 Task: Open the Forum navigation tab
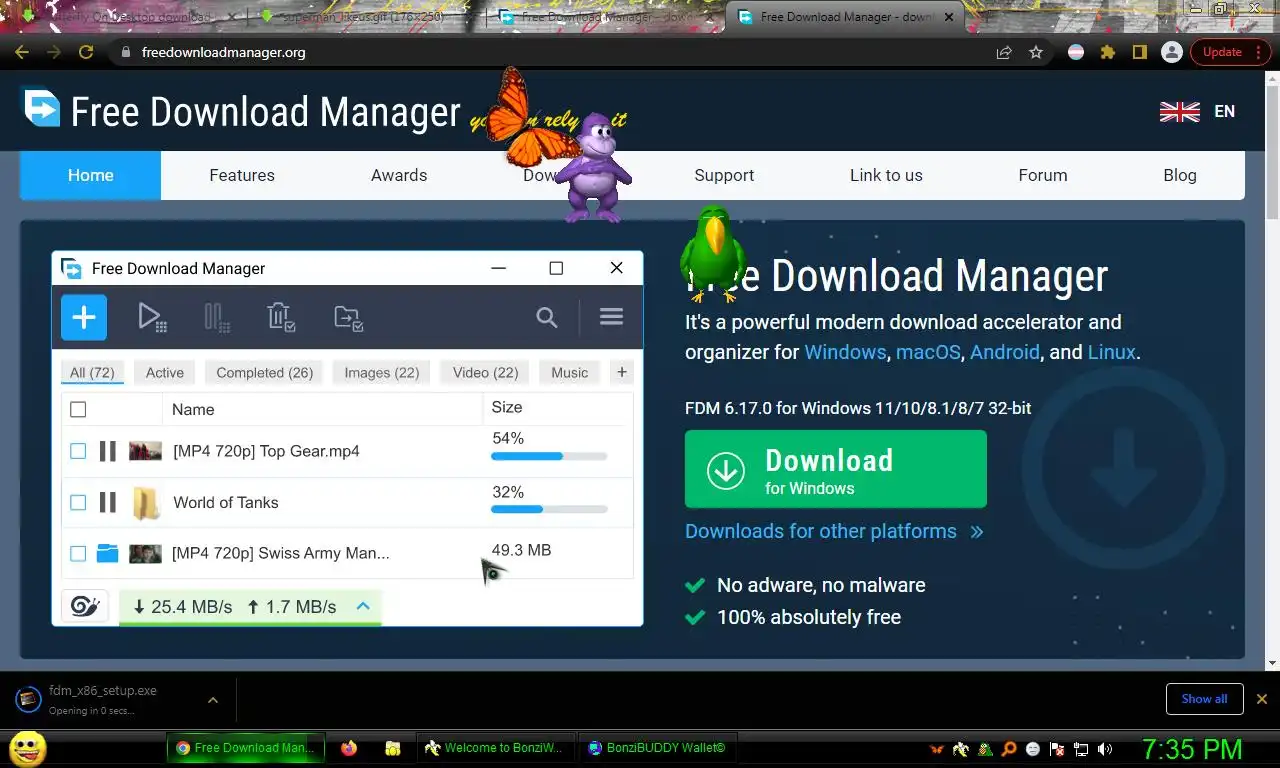[1043, 175]
